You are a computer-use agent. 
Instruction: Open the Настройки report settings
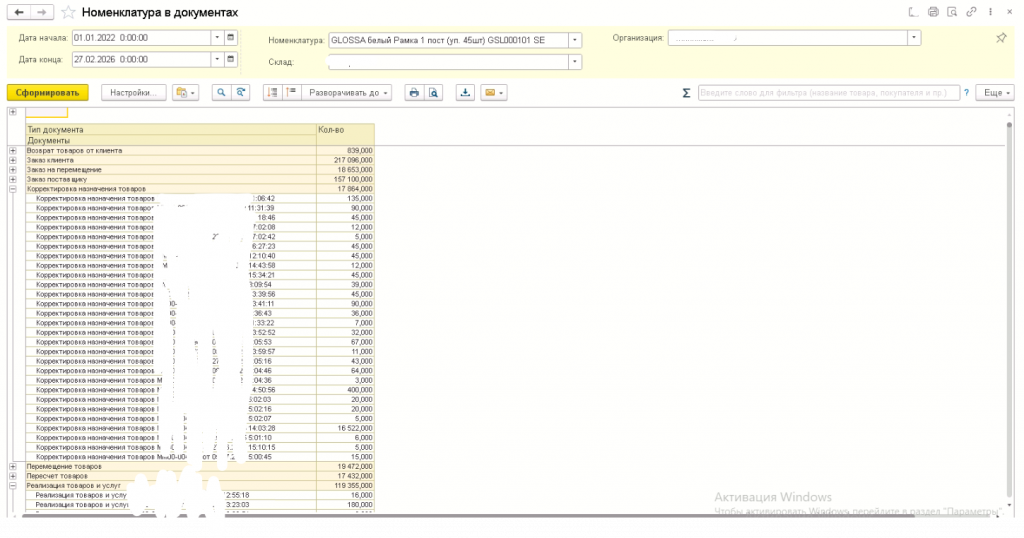(x=133, y=92)
